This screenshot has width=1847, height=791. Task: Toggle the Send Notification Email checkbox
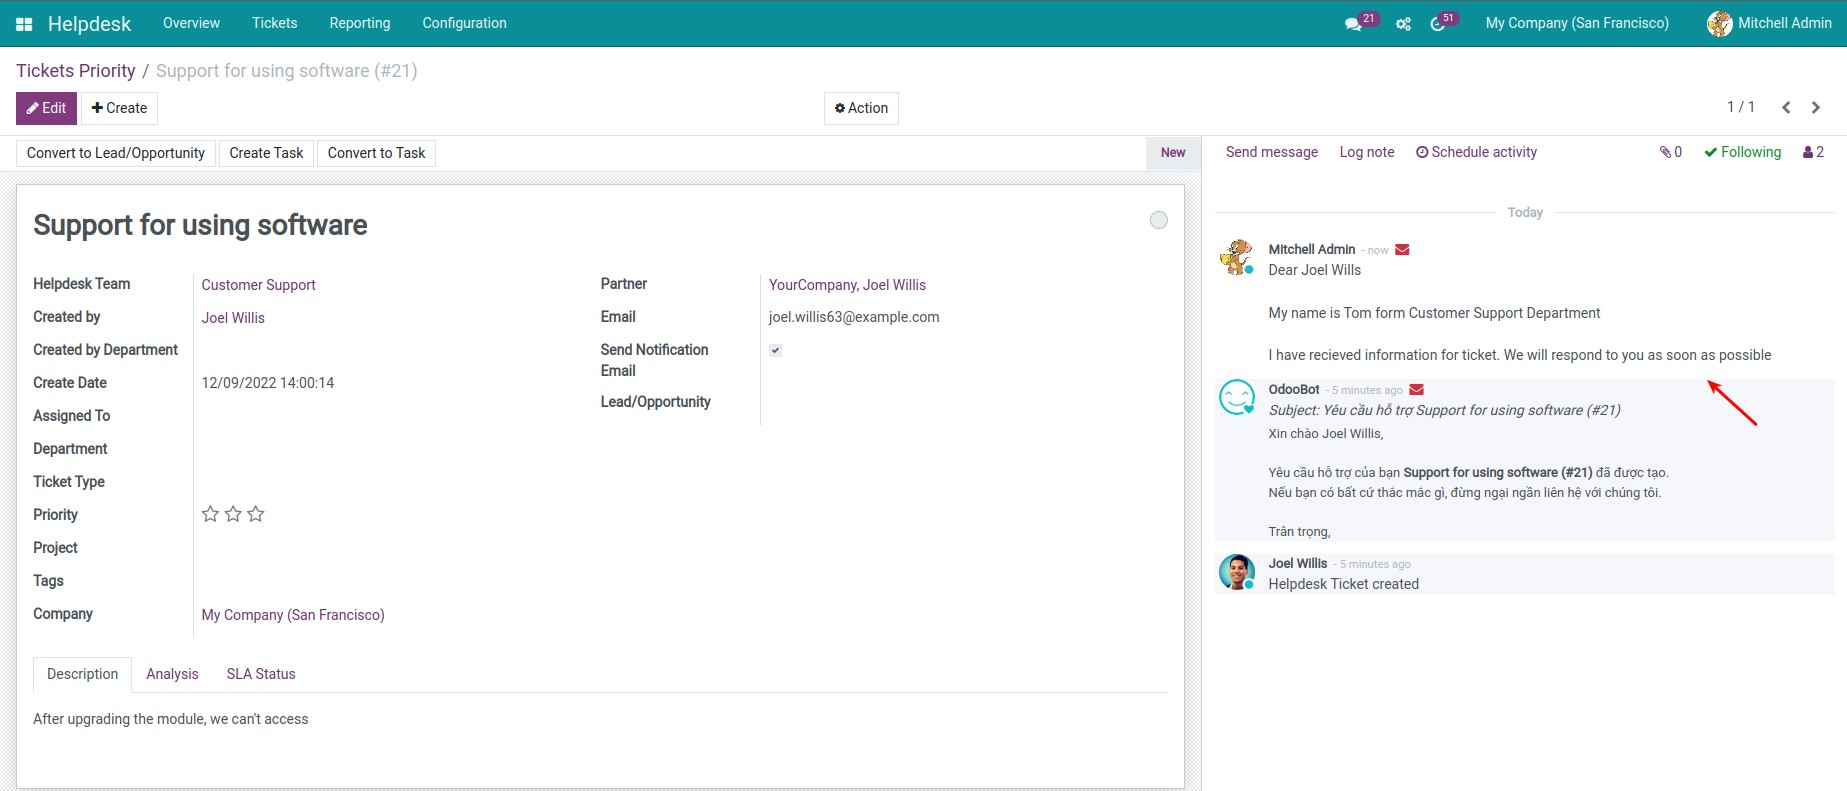tap(775, 350)
